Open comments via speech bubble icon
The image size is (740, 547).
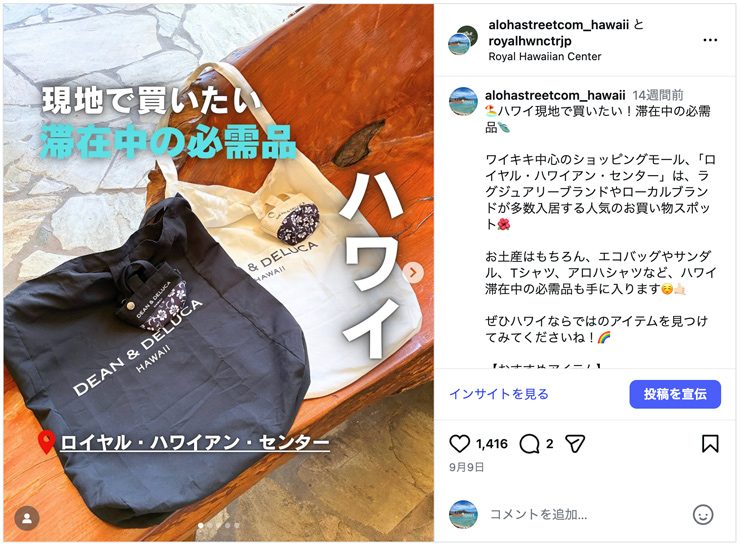click(x=529, y=444)
